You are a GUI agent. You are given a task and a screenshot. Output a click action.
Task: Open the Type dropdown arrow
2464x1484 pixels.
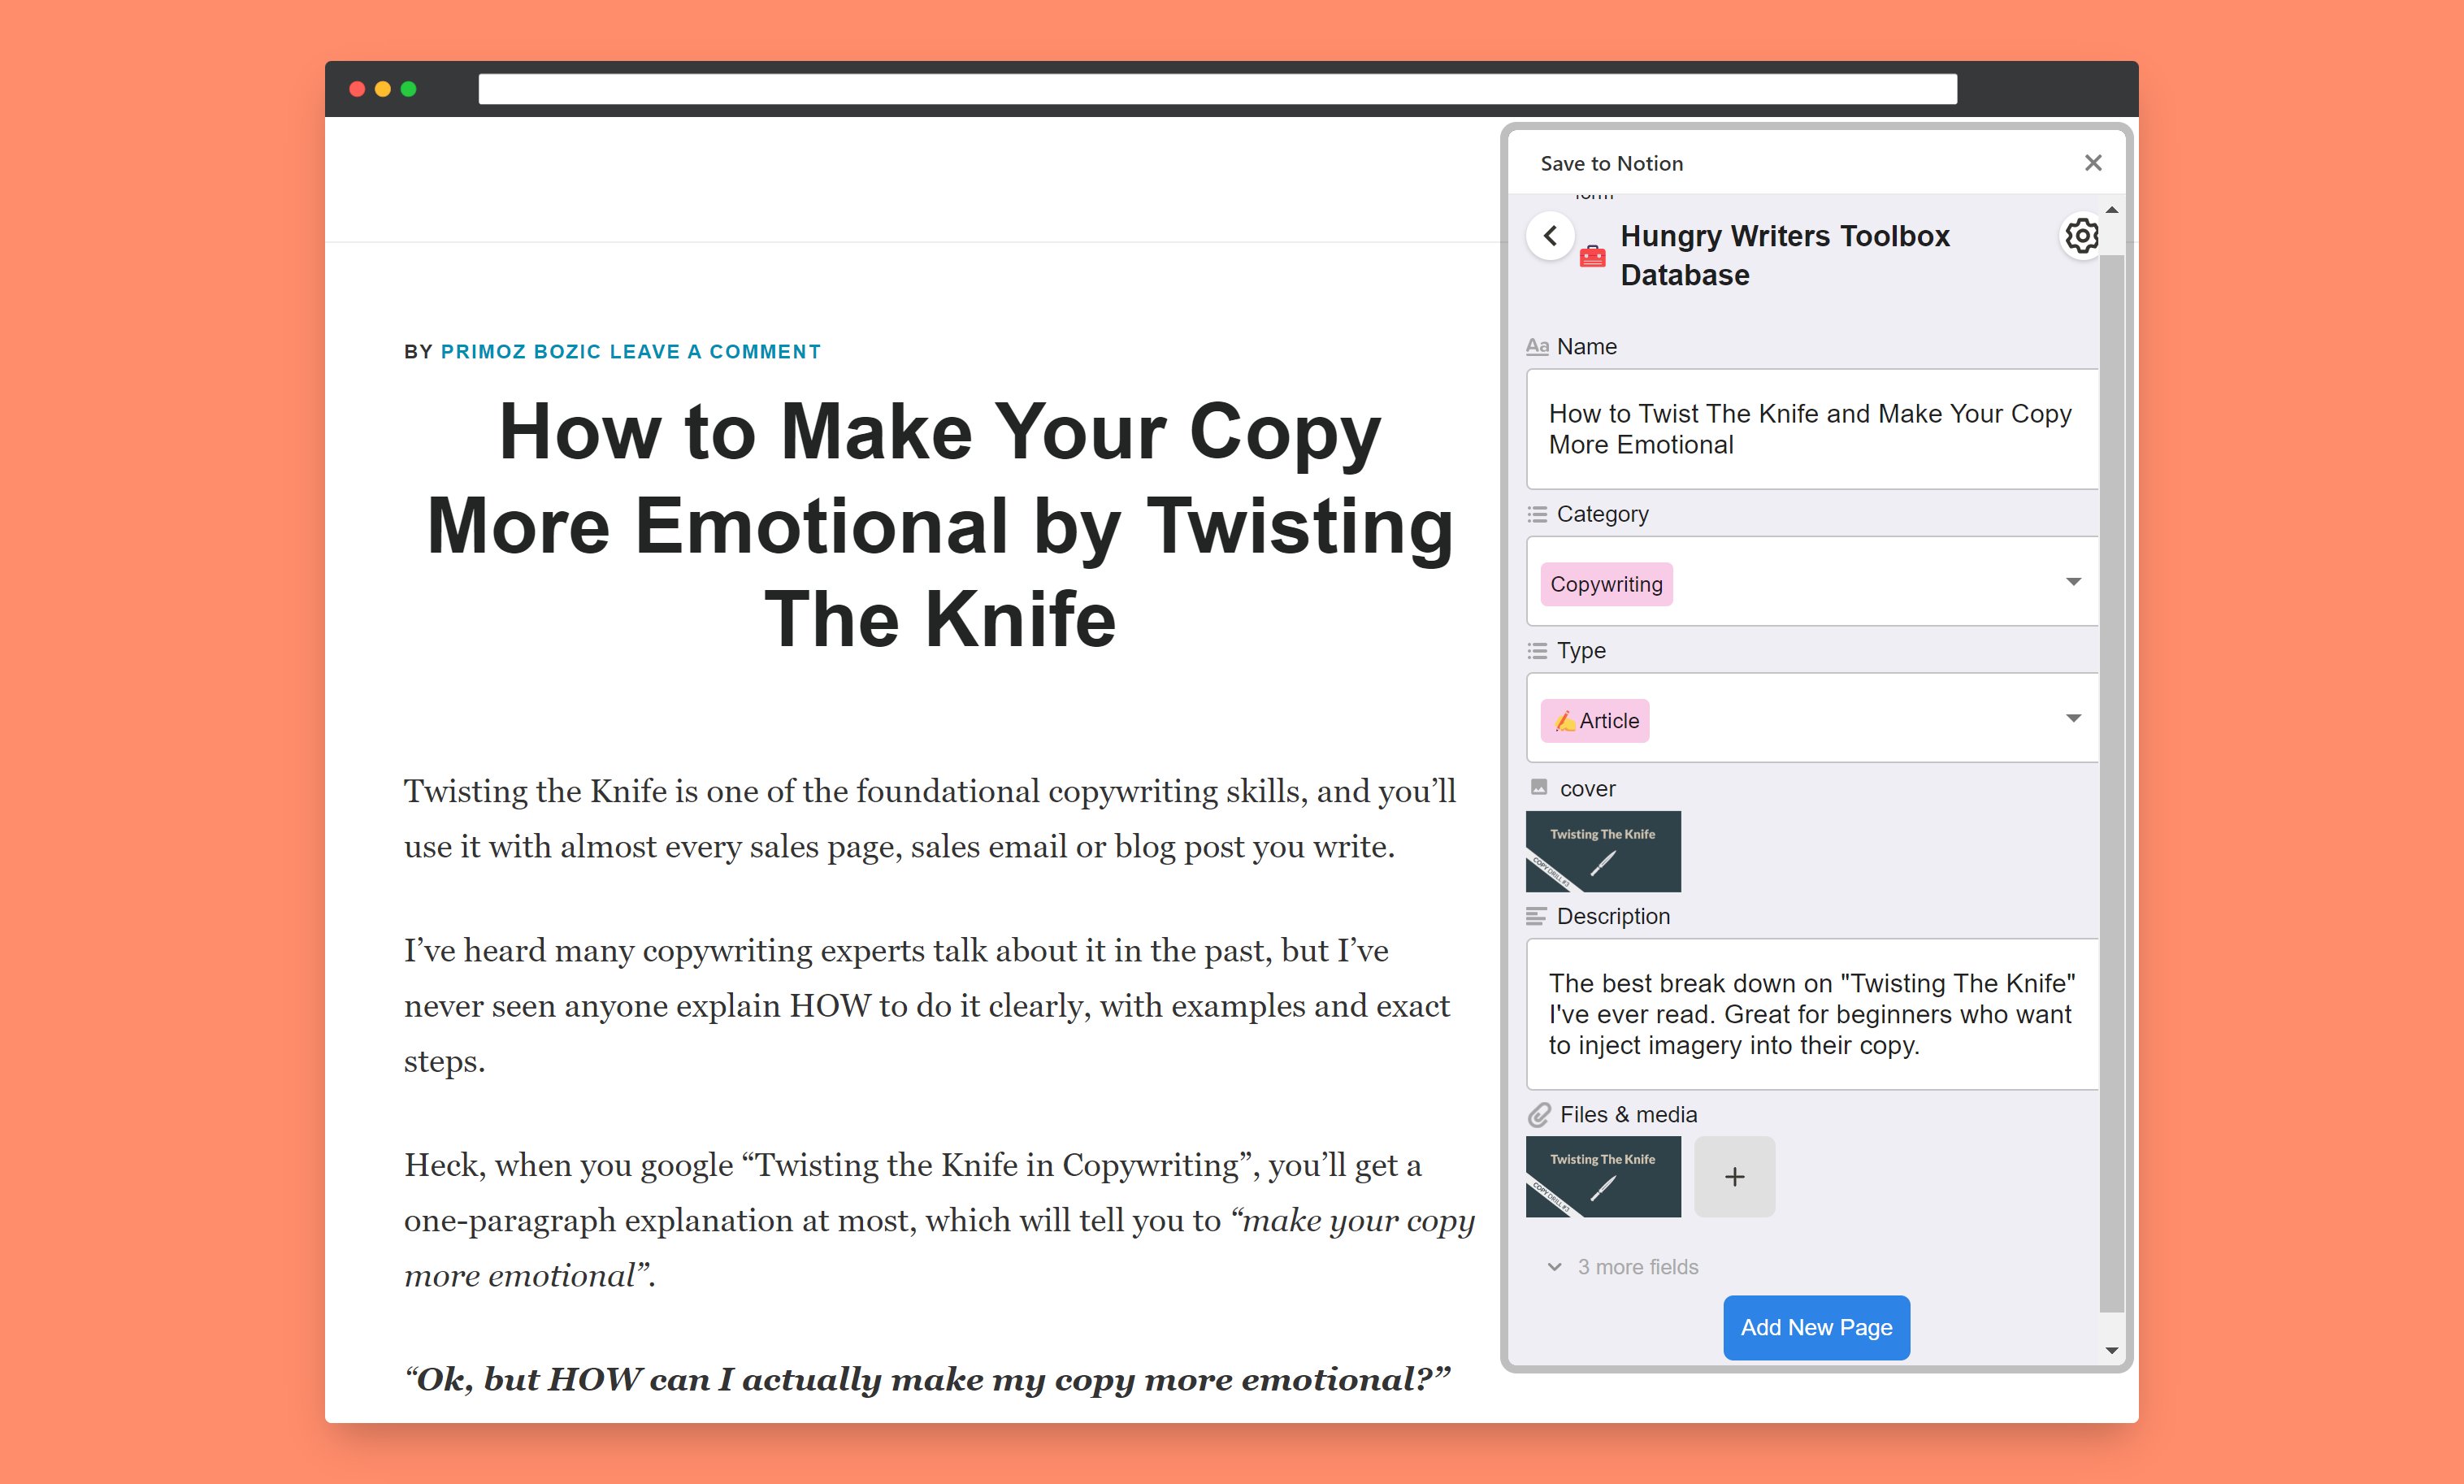[2073, 718]
